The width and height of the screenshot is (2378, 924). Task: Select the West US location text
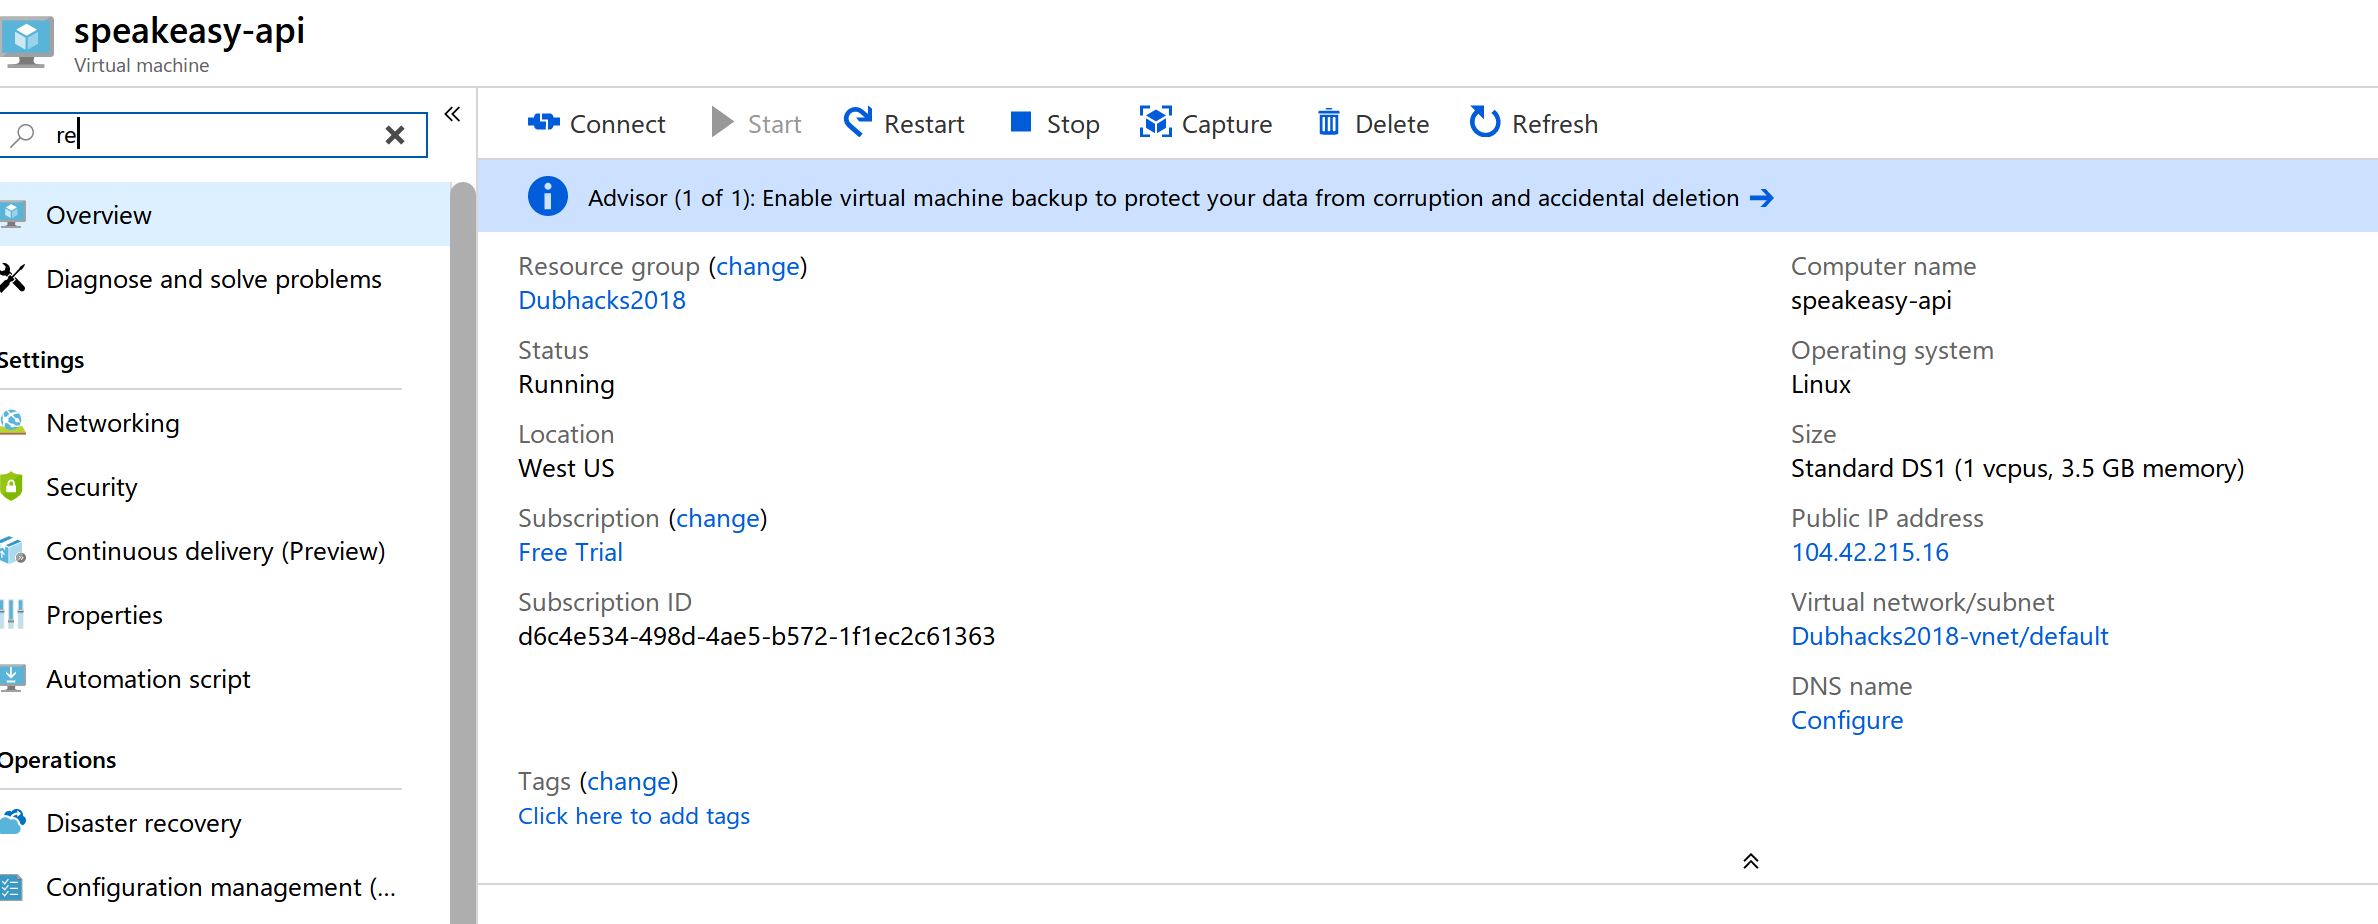coord(566,468)
